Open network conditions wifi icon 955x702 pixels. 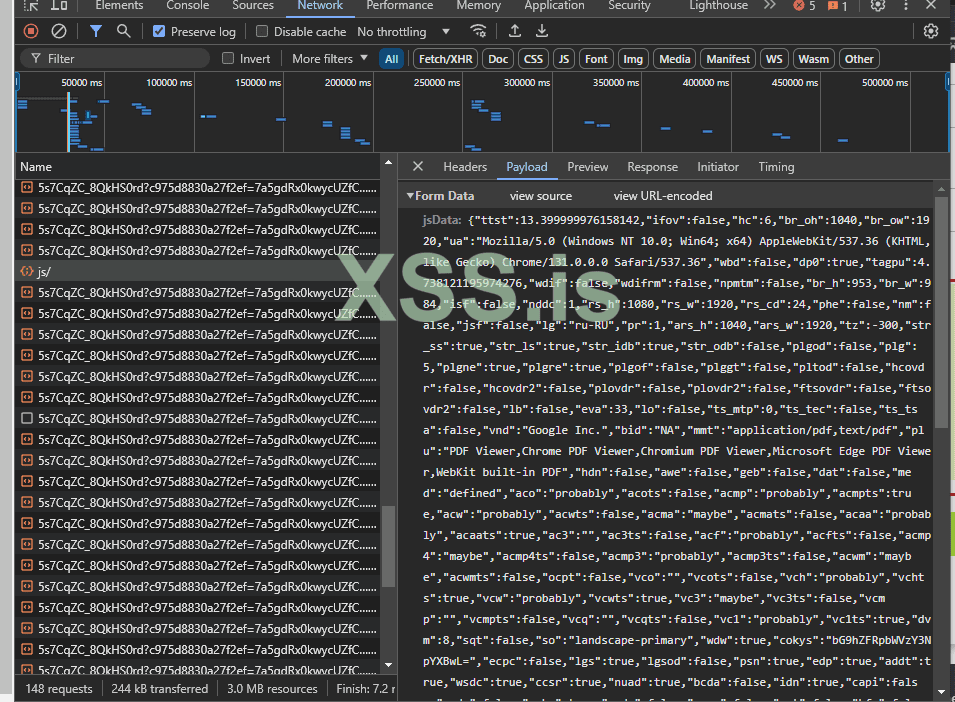tap(479, 32)
